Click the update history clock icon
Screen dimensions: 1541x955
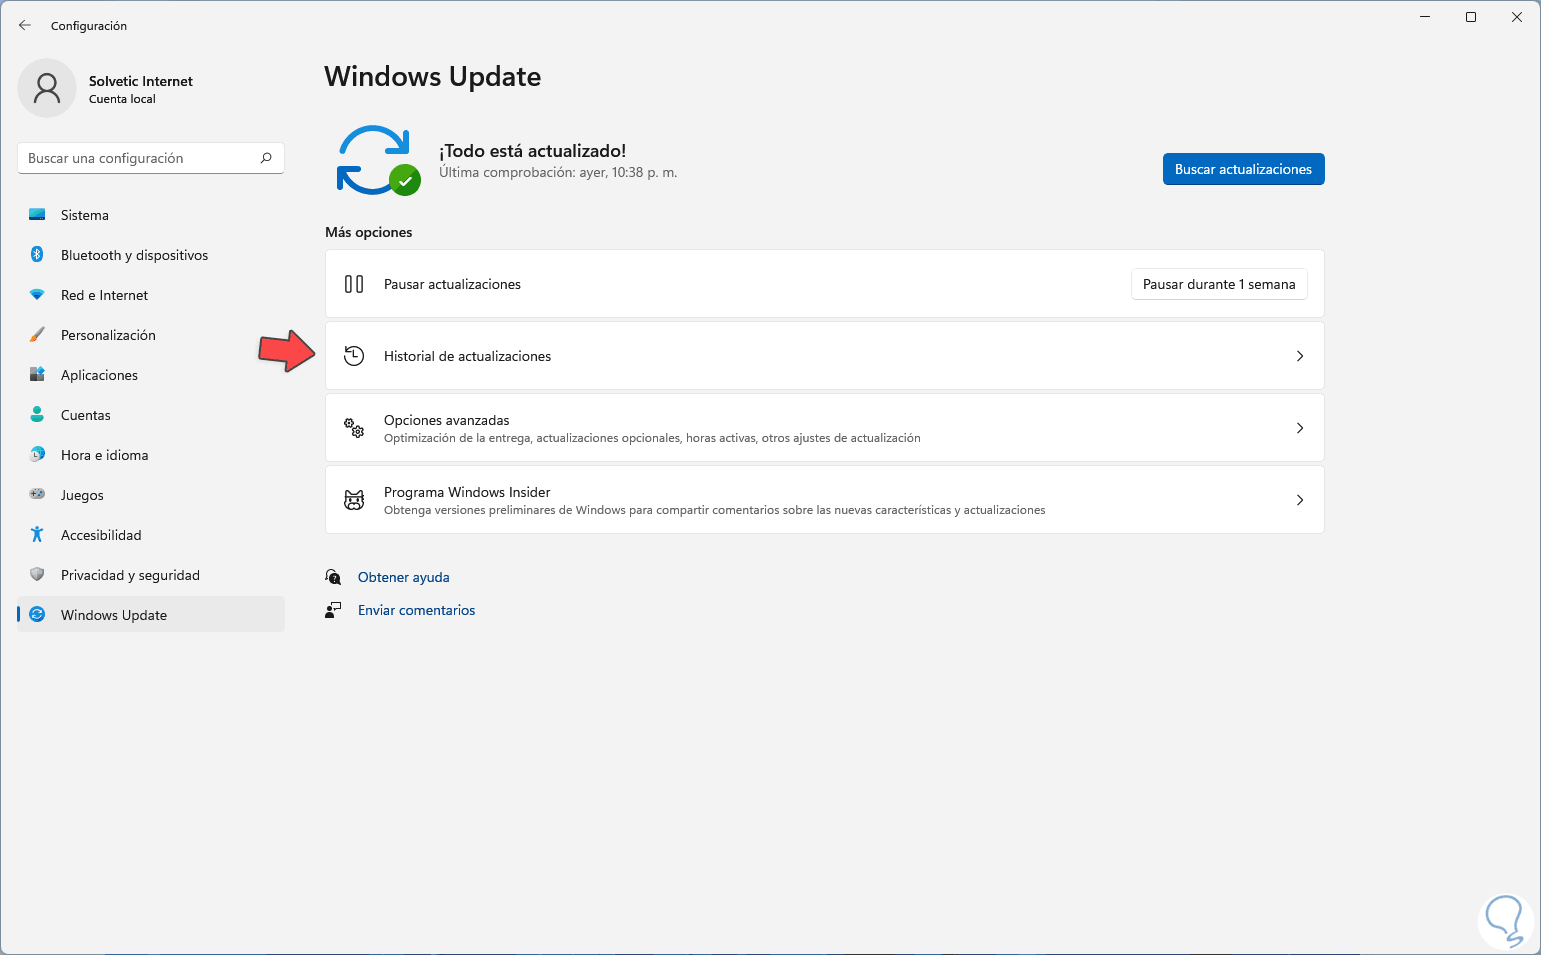pos(354,356)
